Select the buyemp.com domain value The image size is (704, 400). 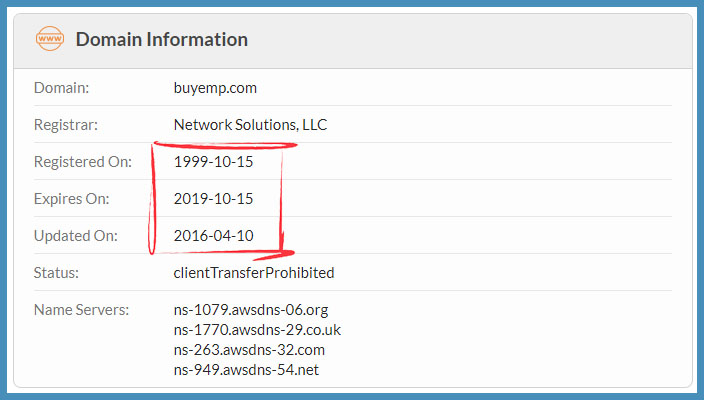click(x=215, y=88)
